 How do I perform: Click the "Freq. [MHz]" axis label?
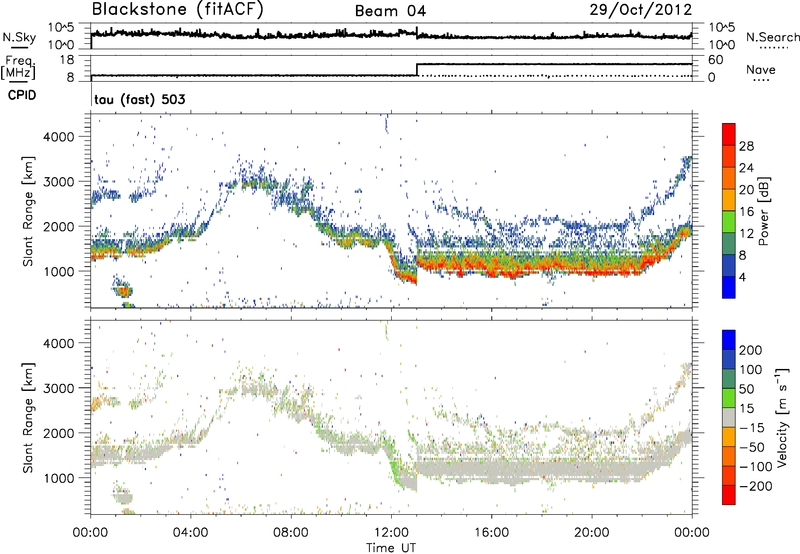pyautogui.click(x=18, y=68)
